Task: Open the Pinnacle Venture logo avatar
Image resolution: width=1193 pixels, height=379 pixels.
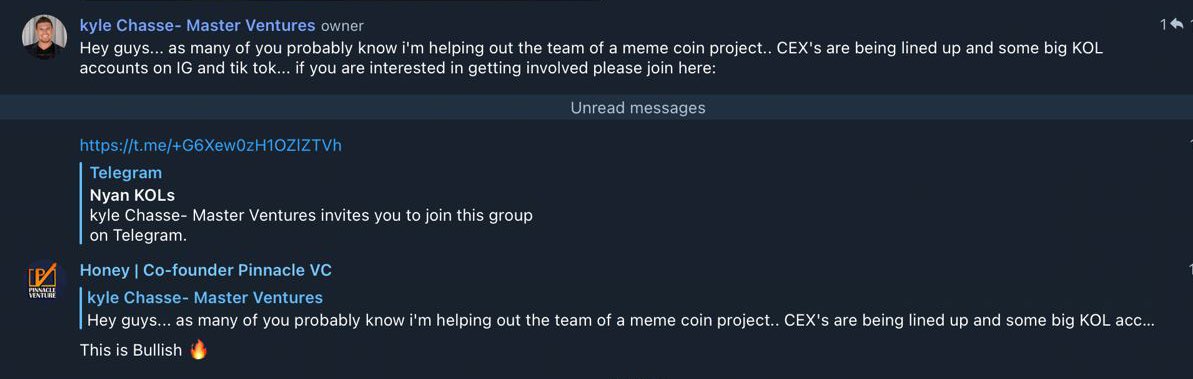Action: (45, 282)
